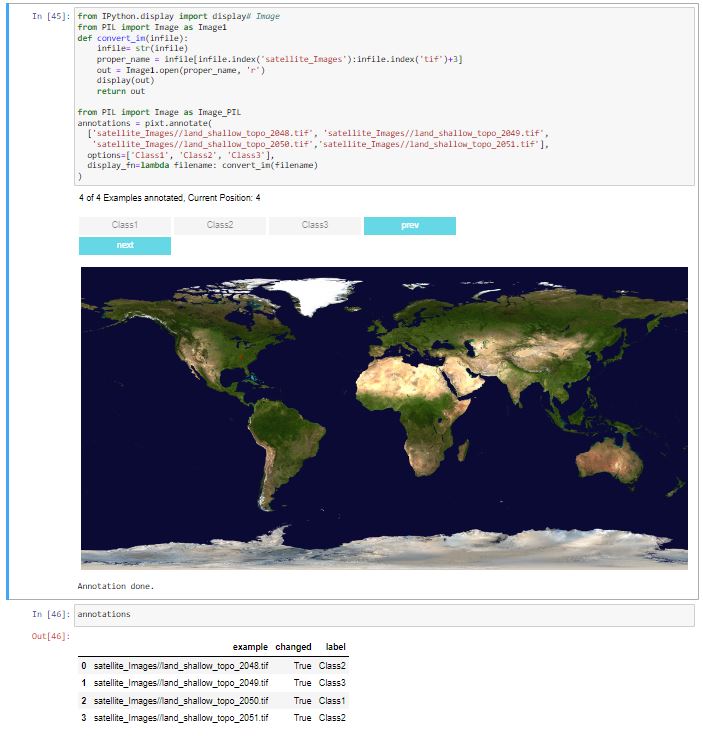
Task: Click the world map satellite image output
Action: click(384, 418)
